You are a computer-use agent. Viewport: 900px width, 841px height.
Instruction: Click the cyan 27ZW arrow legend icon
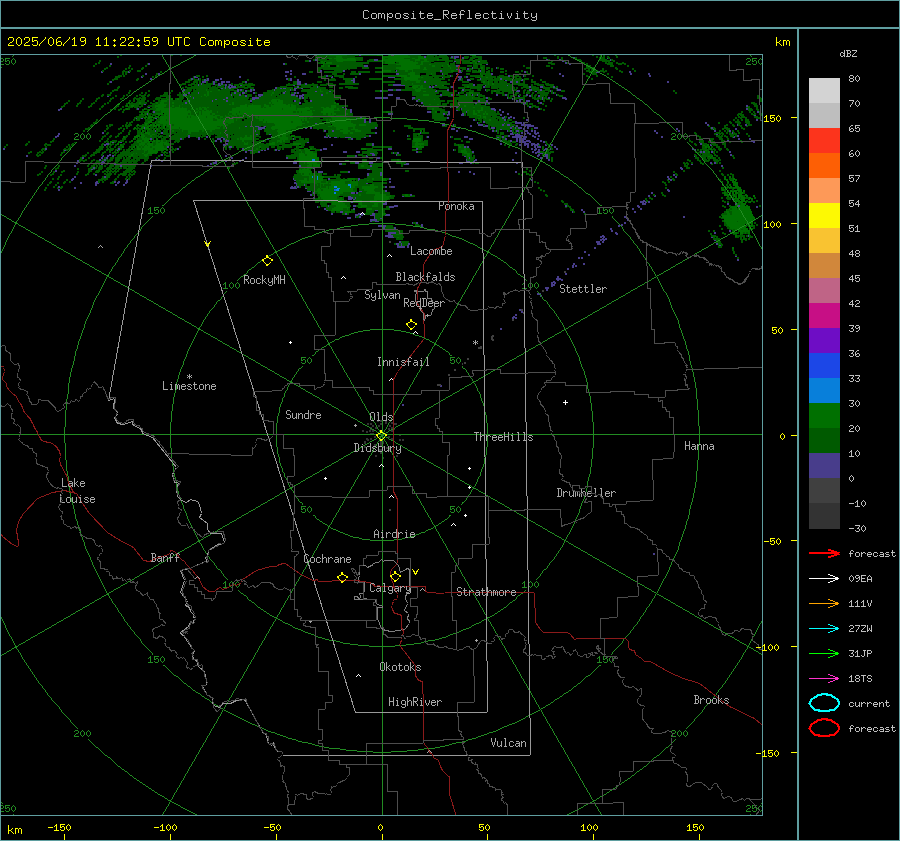click(824, 629)
